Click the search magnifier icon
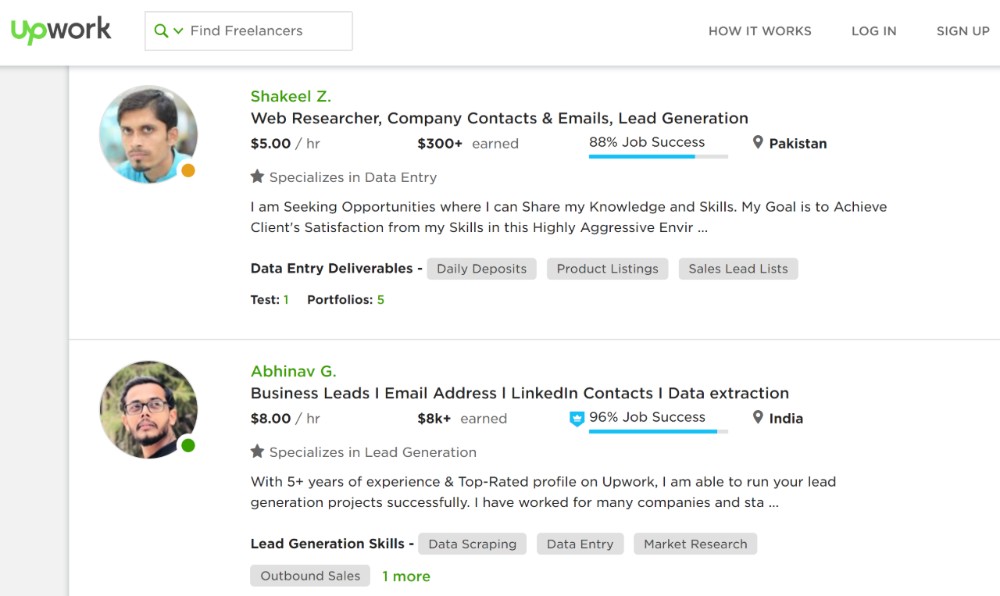This screenshot has width=1000, height=596. click(x=161, y=31)
